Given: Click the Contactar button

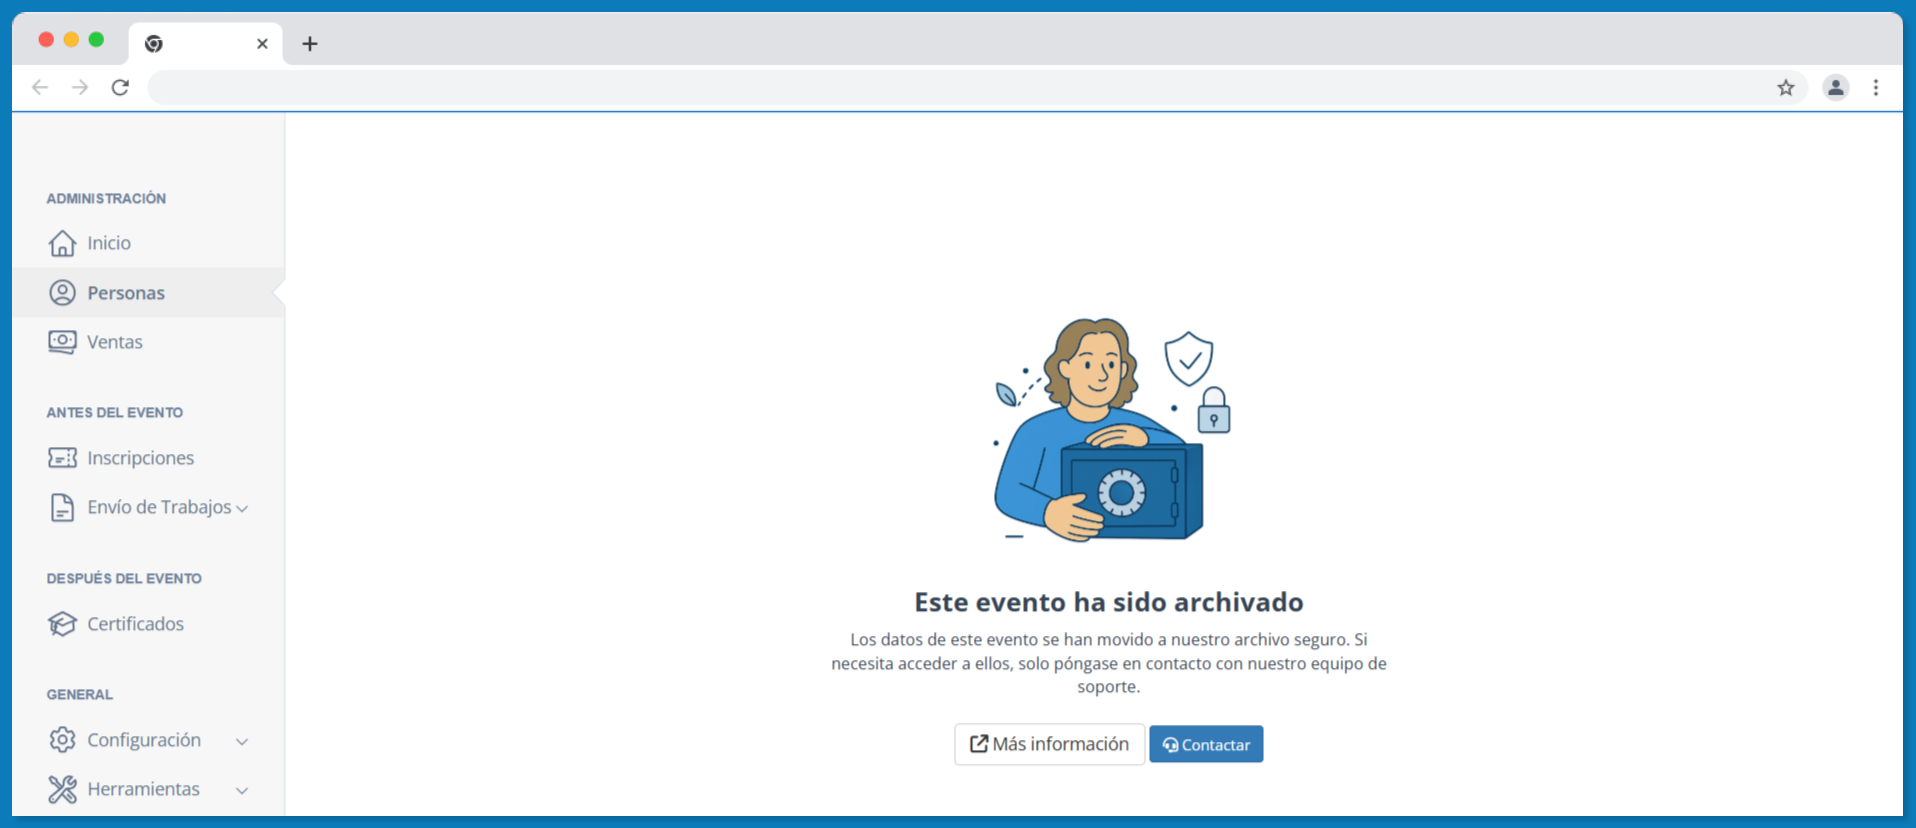Looking at the screenshot, I should 1206,744.
